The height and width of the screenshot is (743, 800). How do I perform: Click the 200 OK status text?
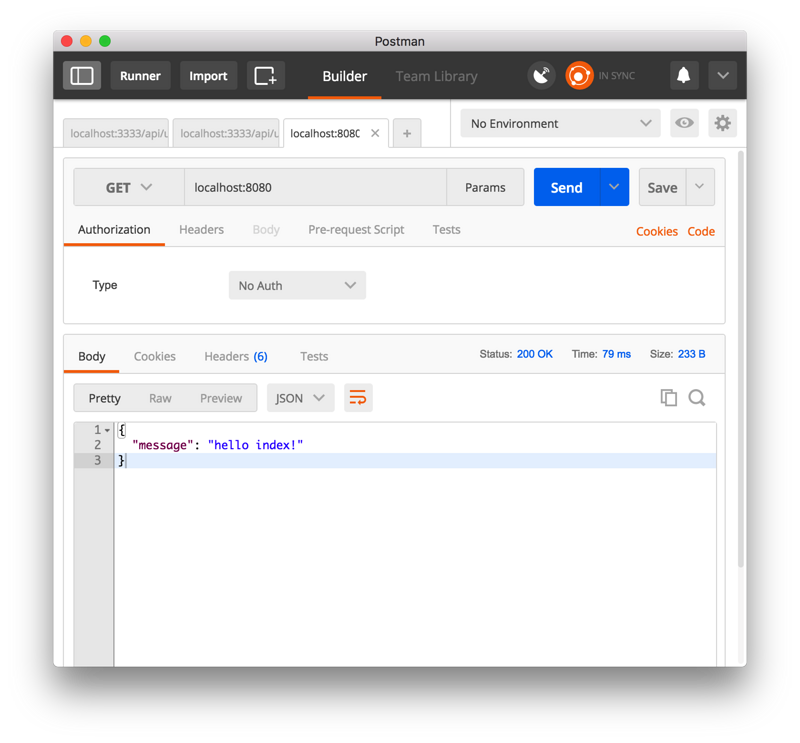534,354
